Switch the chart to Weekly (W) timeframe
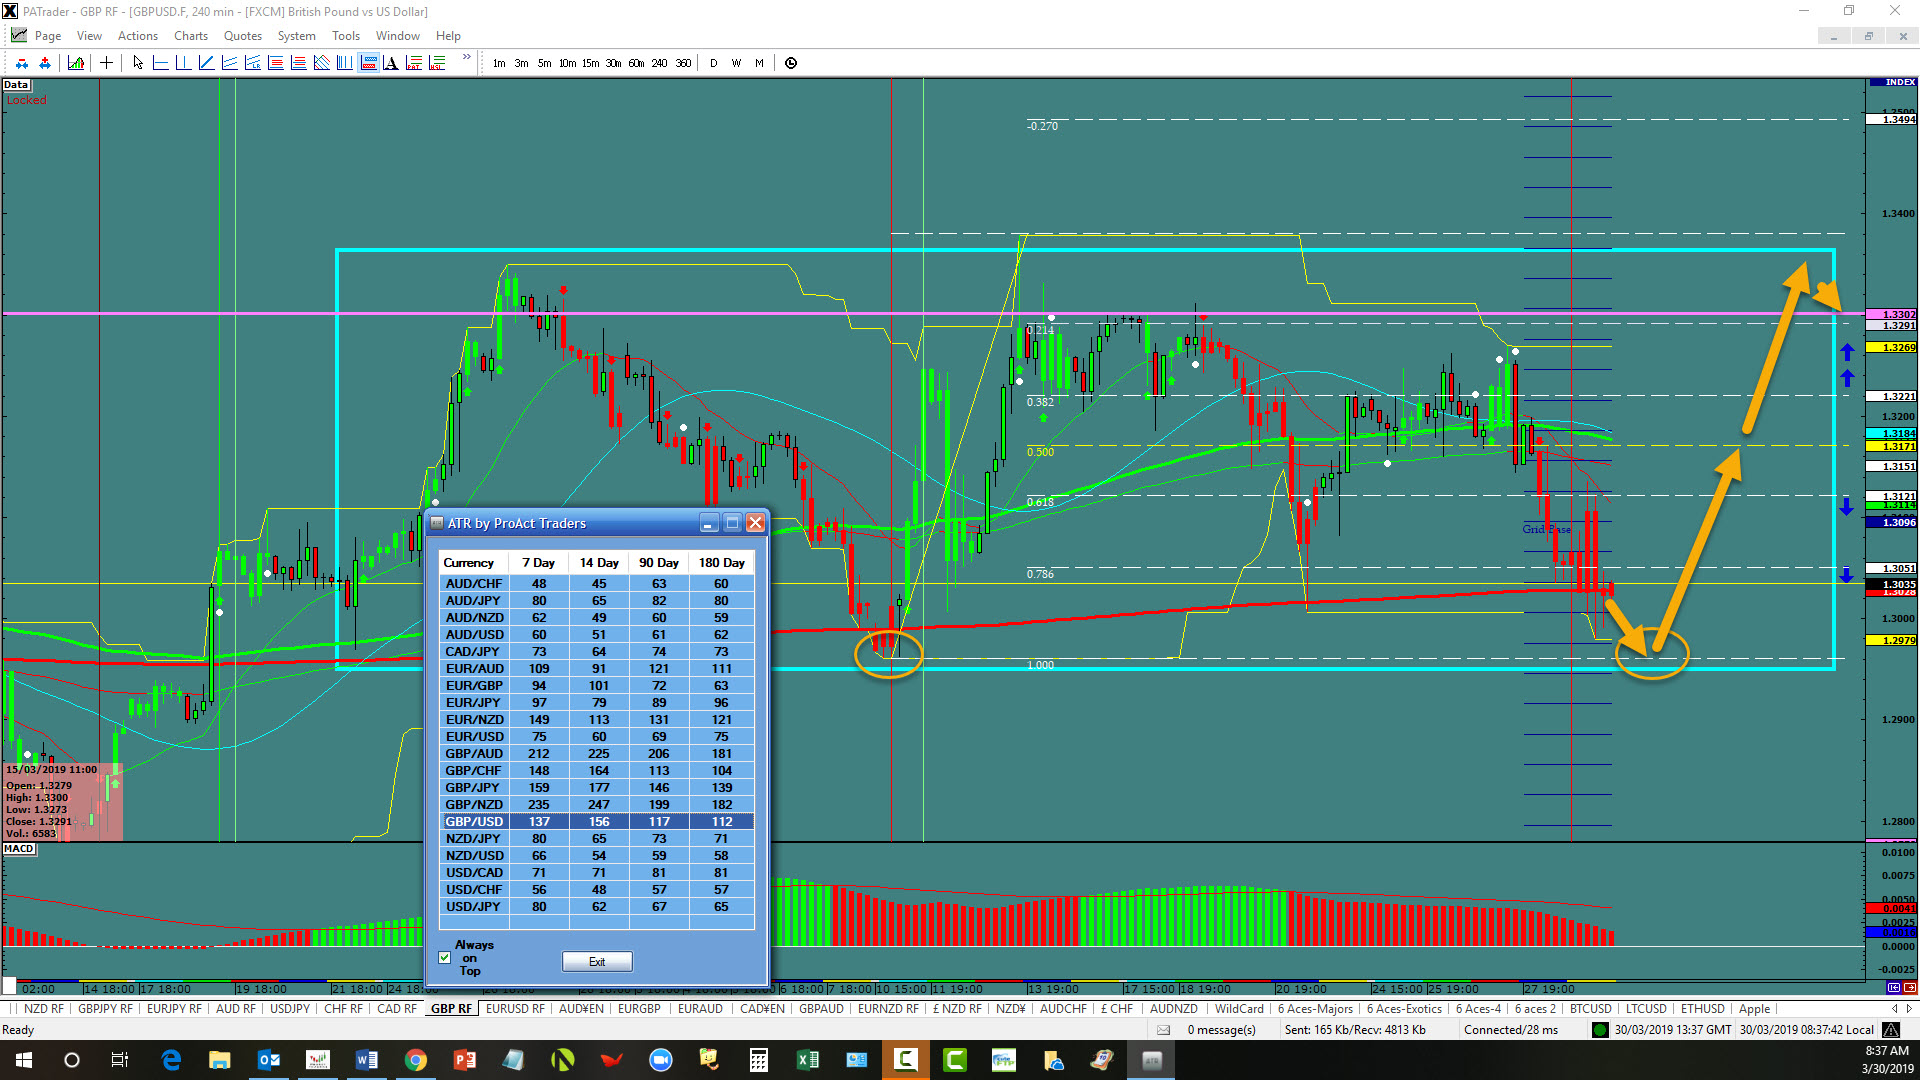Viewport: 1920px width, 1080px height. click(x=736, y=63)
